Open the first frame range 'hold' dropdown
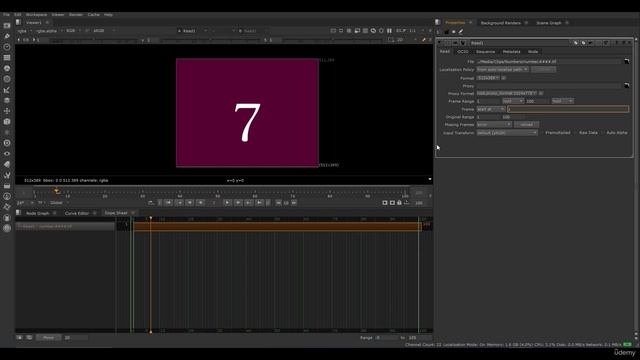 (x=513, y=101)
